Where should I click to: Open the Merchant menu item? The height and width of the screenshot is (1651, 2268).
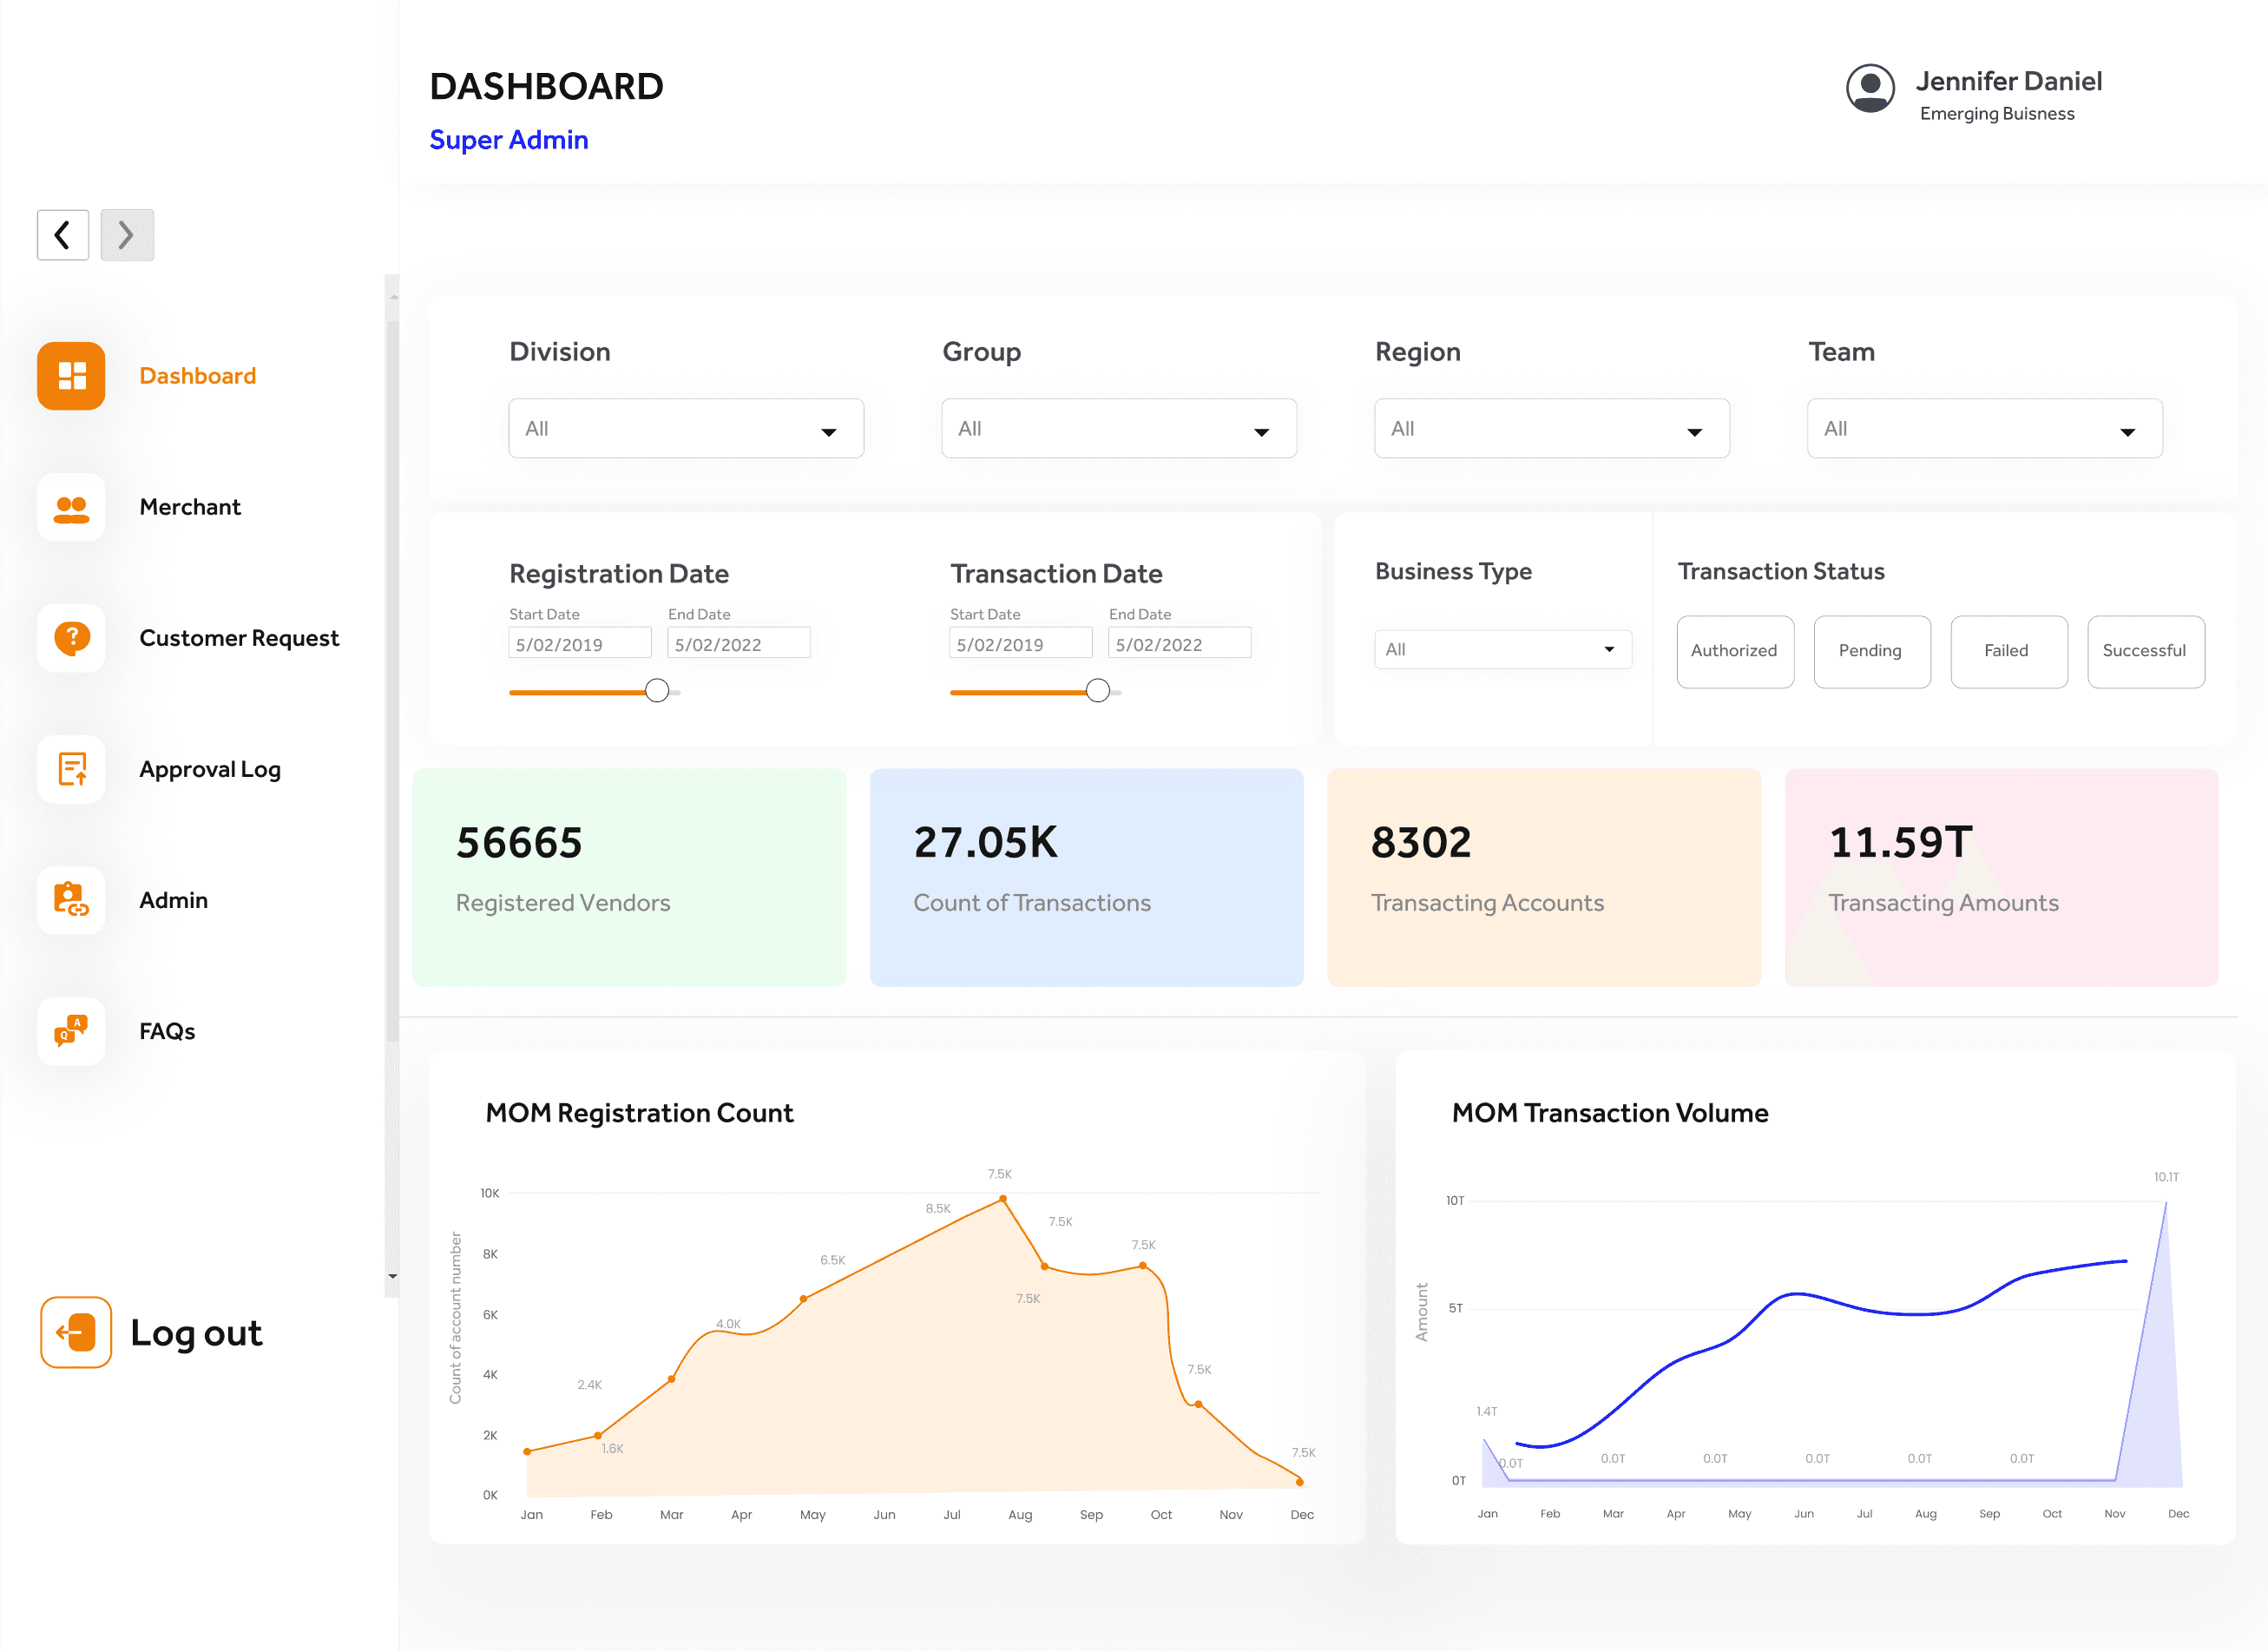point(190,507)
